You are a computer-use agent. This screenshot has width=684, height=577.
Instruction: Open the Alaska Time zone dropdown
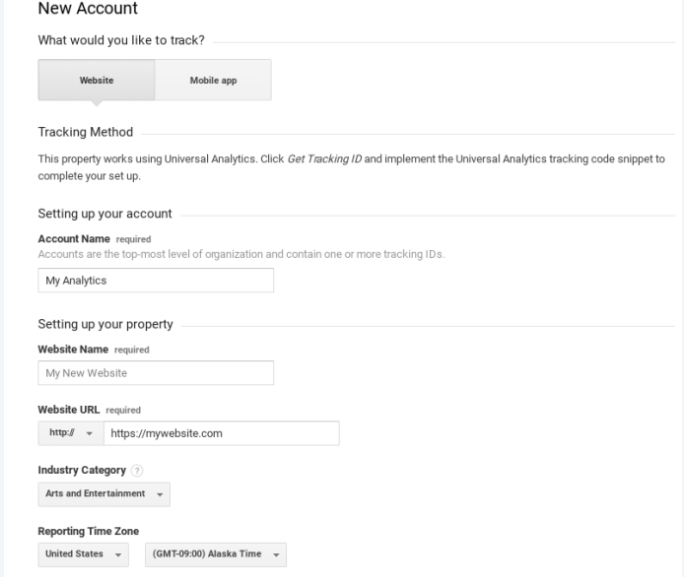pos(216,555)
